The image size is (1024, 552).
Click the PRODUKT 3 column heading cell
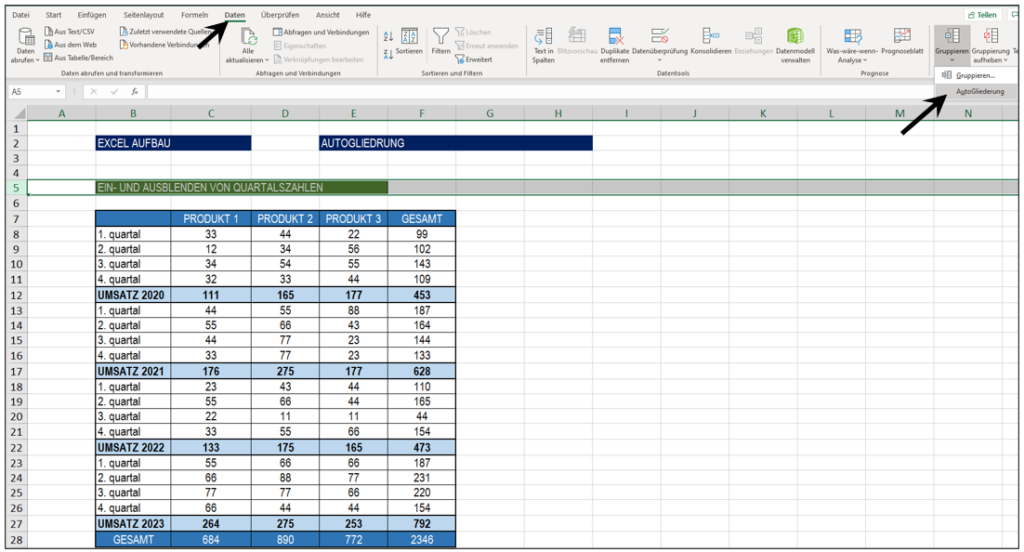click(353, 219)
